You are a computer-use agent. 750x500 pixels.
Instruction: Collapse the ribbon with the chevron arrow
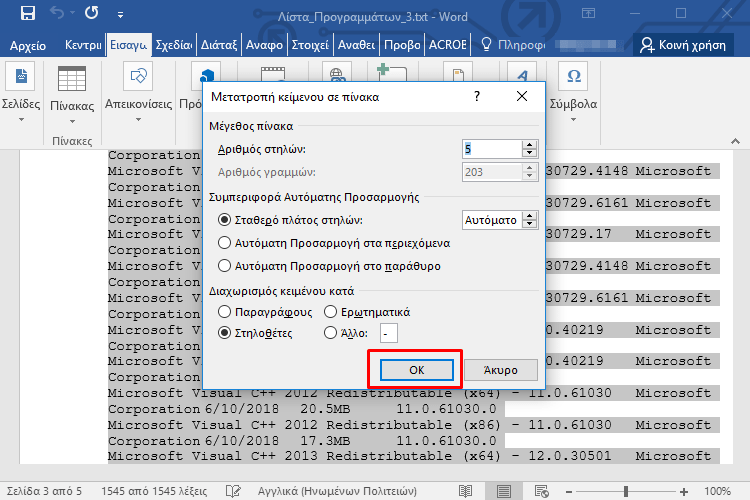click(735, 141)
